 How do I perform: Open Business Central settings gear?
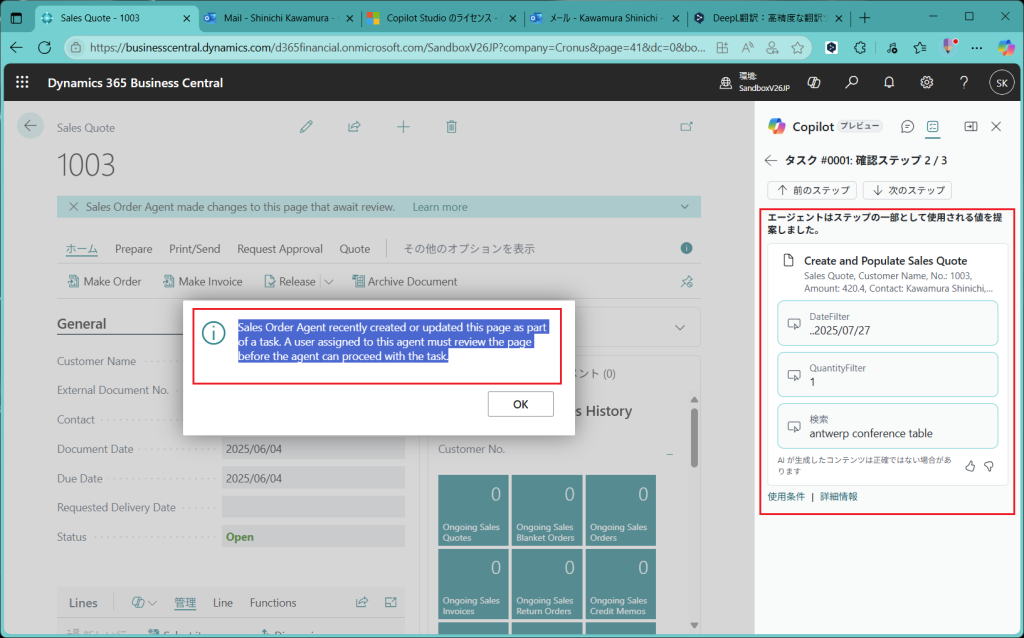click(927, 82)
